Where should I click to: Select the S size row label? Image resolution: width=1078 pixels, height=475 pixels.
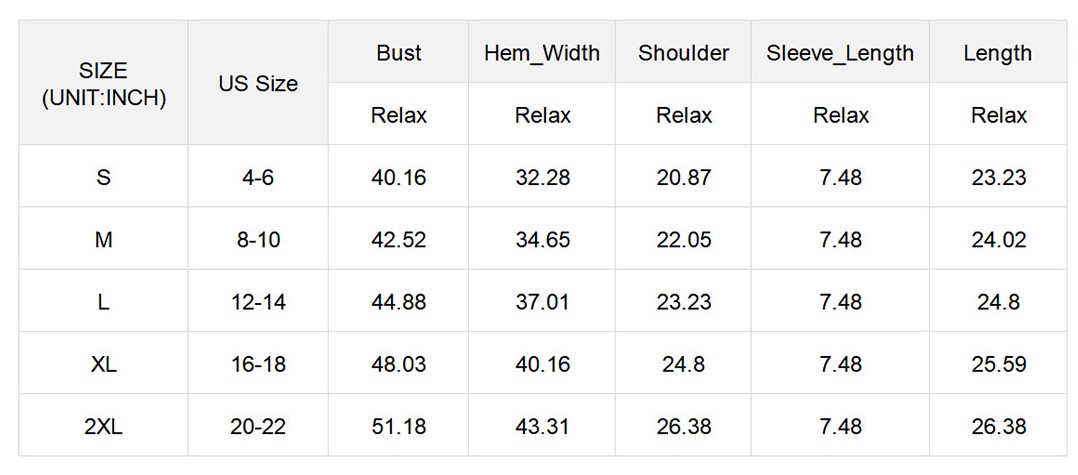[104, 178]
